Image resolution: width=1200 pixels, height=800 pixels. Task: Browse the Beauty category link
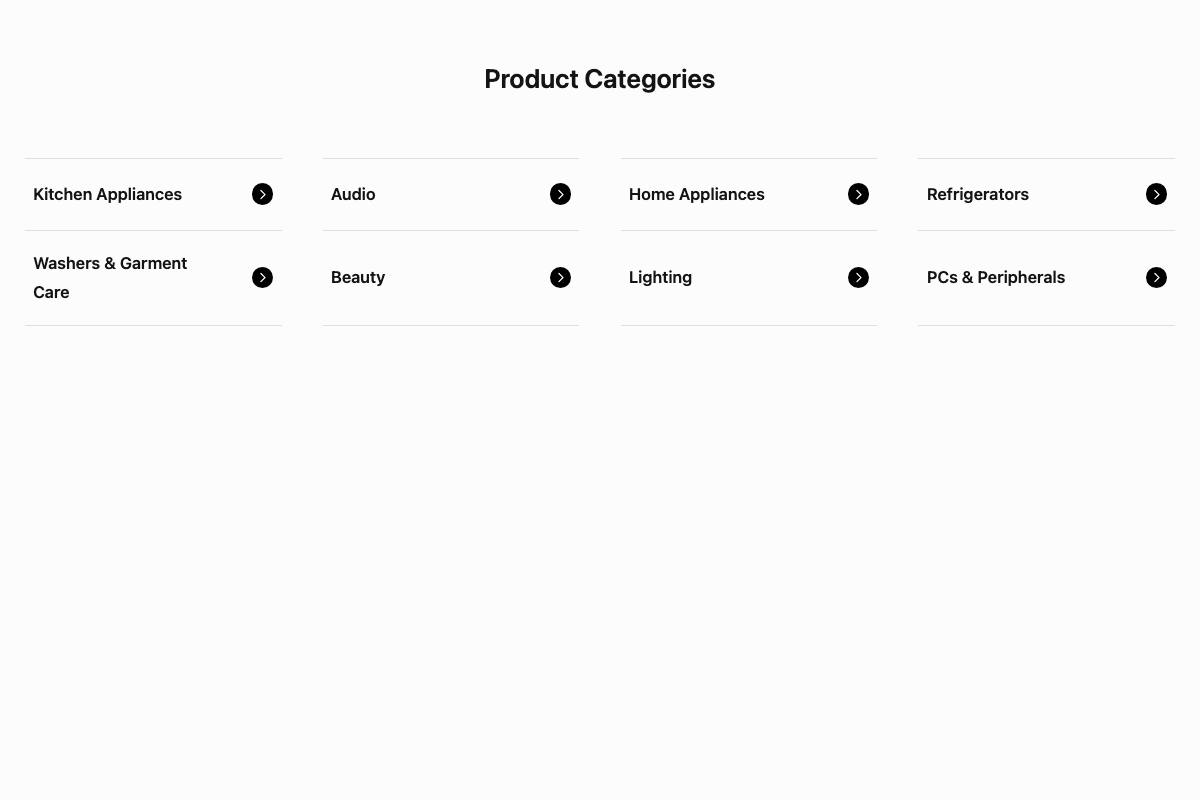358,277
